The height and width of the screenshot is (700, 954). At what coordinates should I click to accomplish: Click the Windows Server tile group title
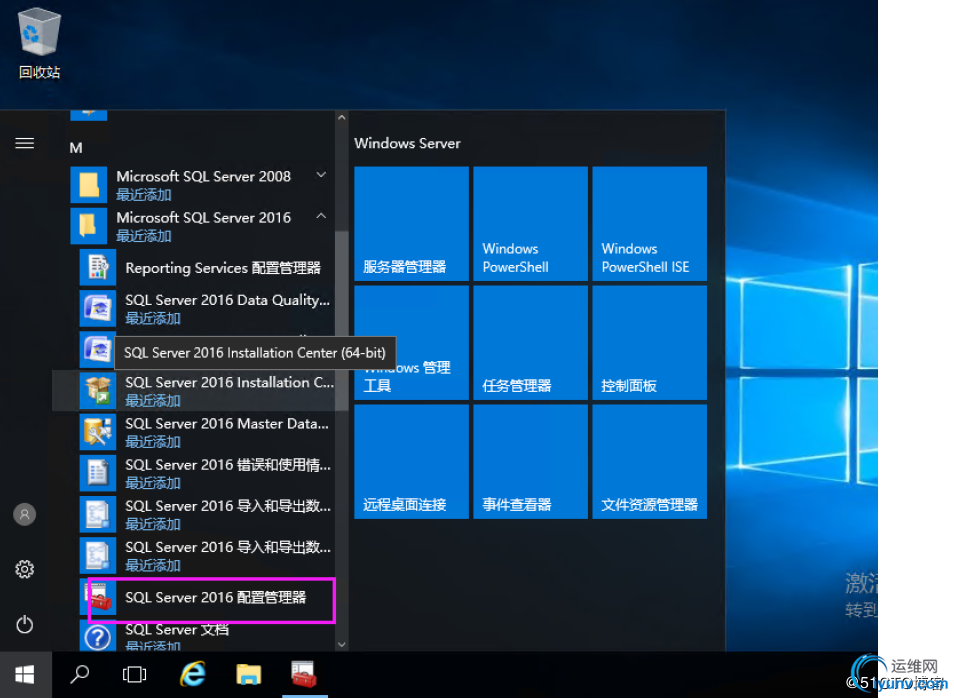pyautogui.click(x=407, y=144)
